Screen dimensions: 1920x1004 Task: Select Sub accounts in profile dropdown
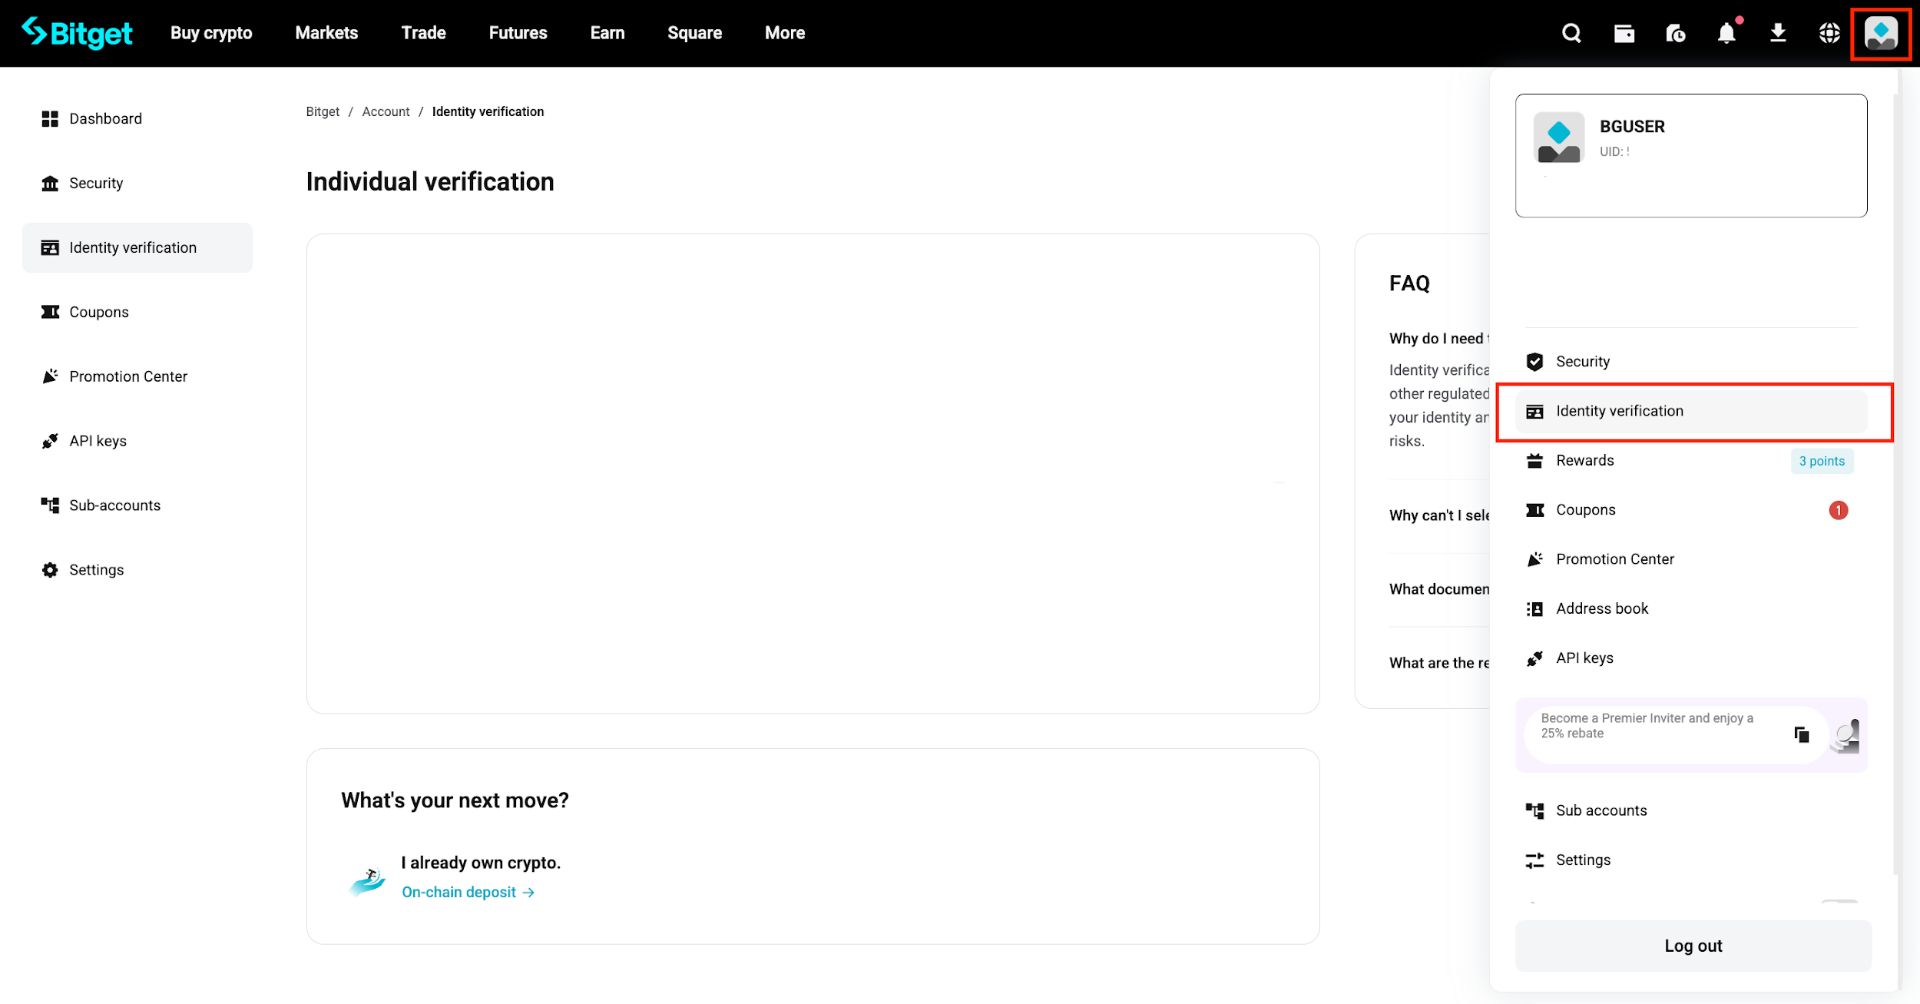[1691, 811]
